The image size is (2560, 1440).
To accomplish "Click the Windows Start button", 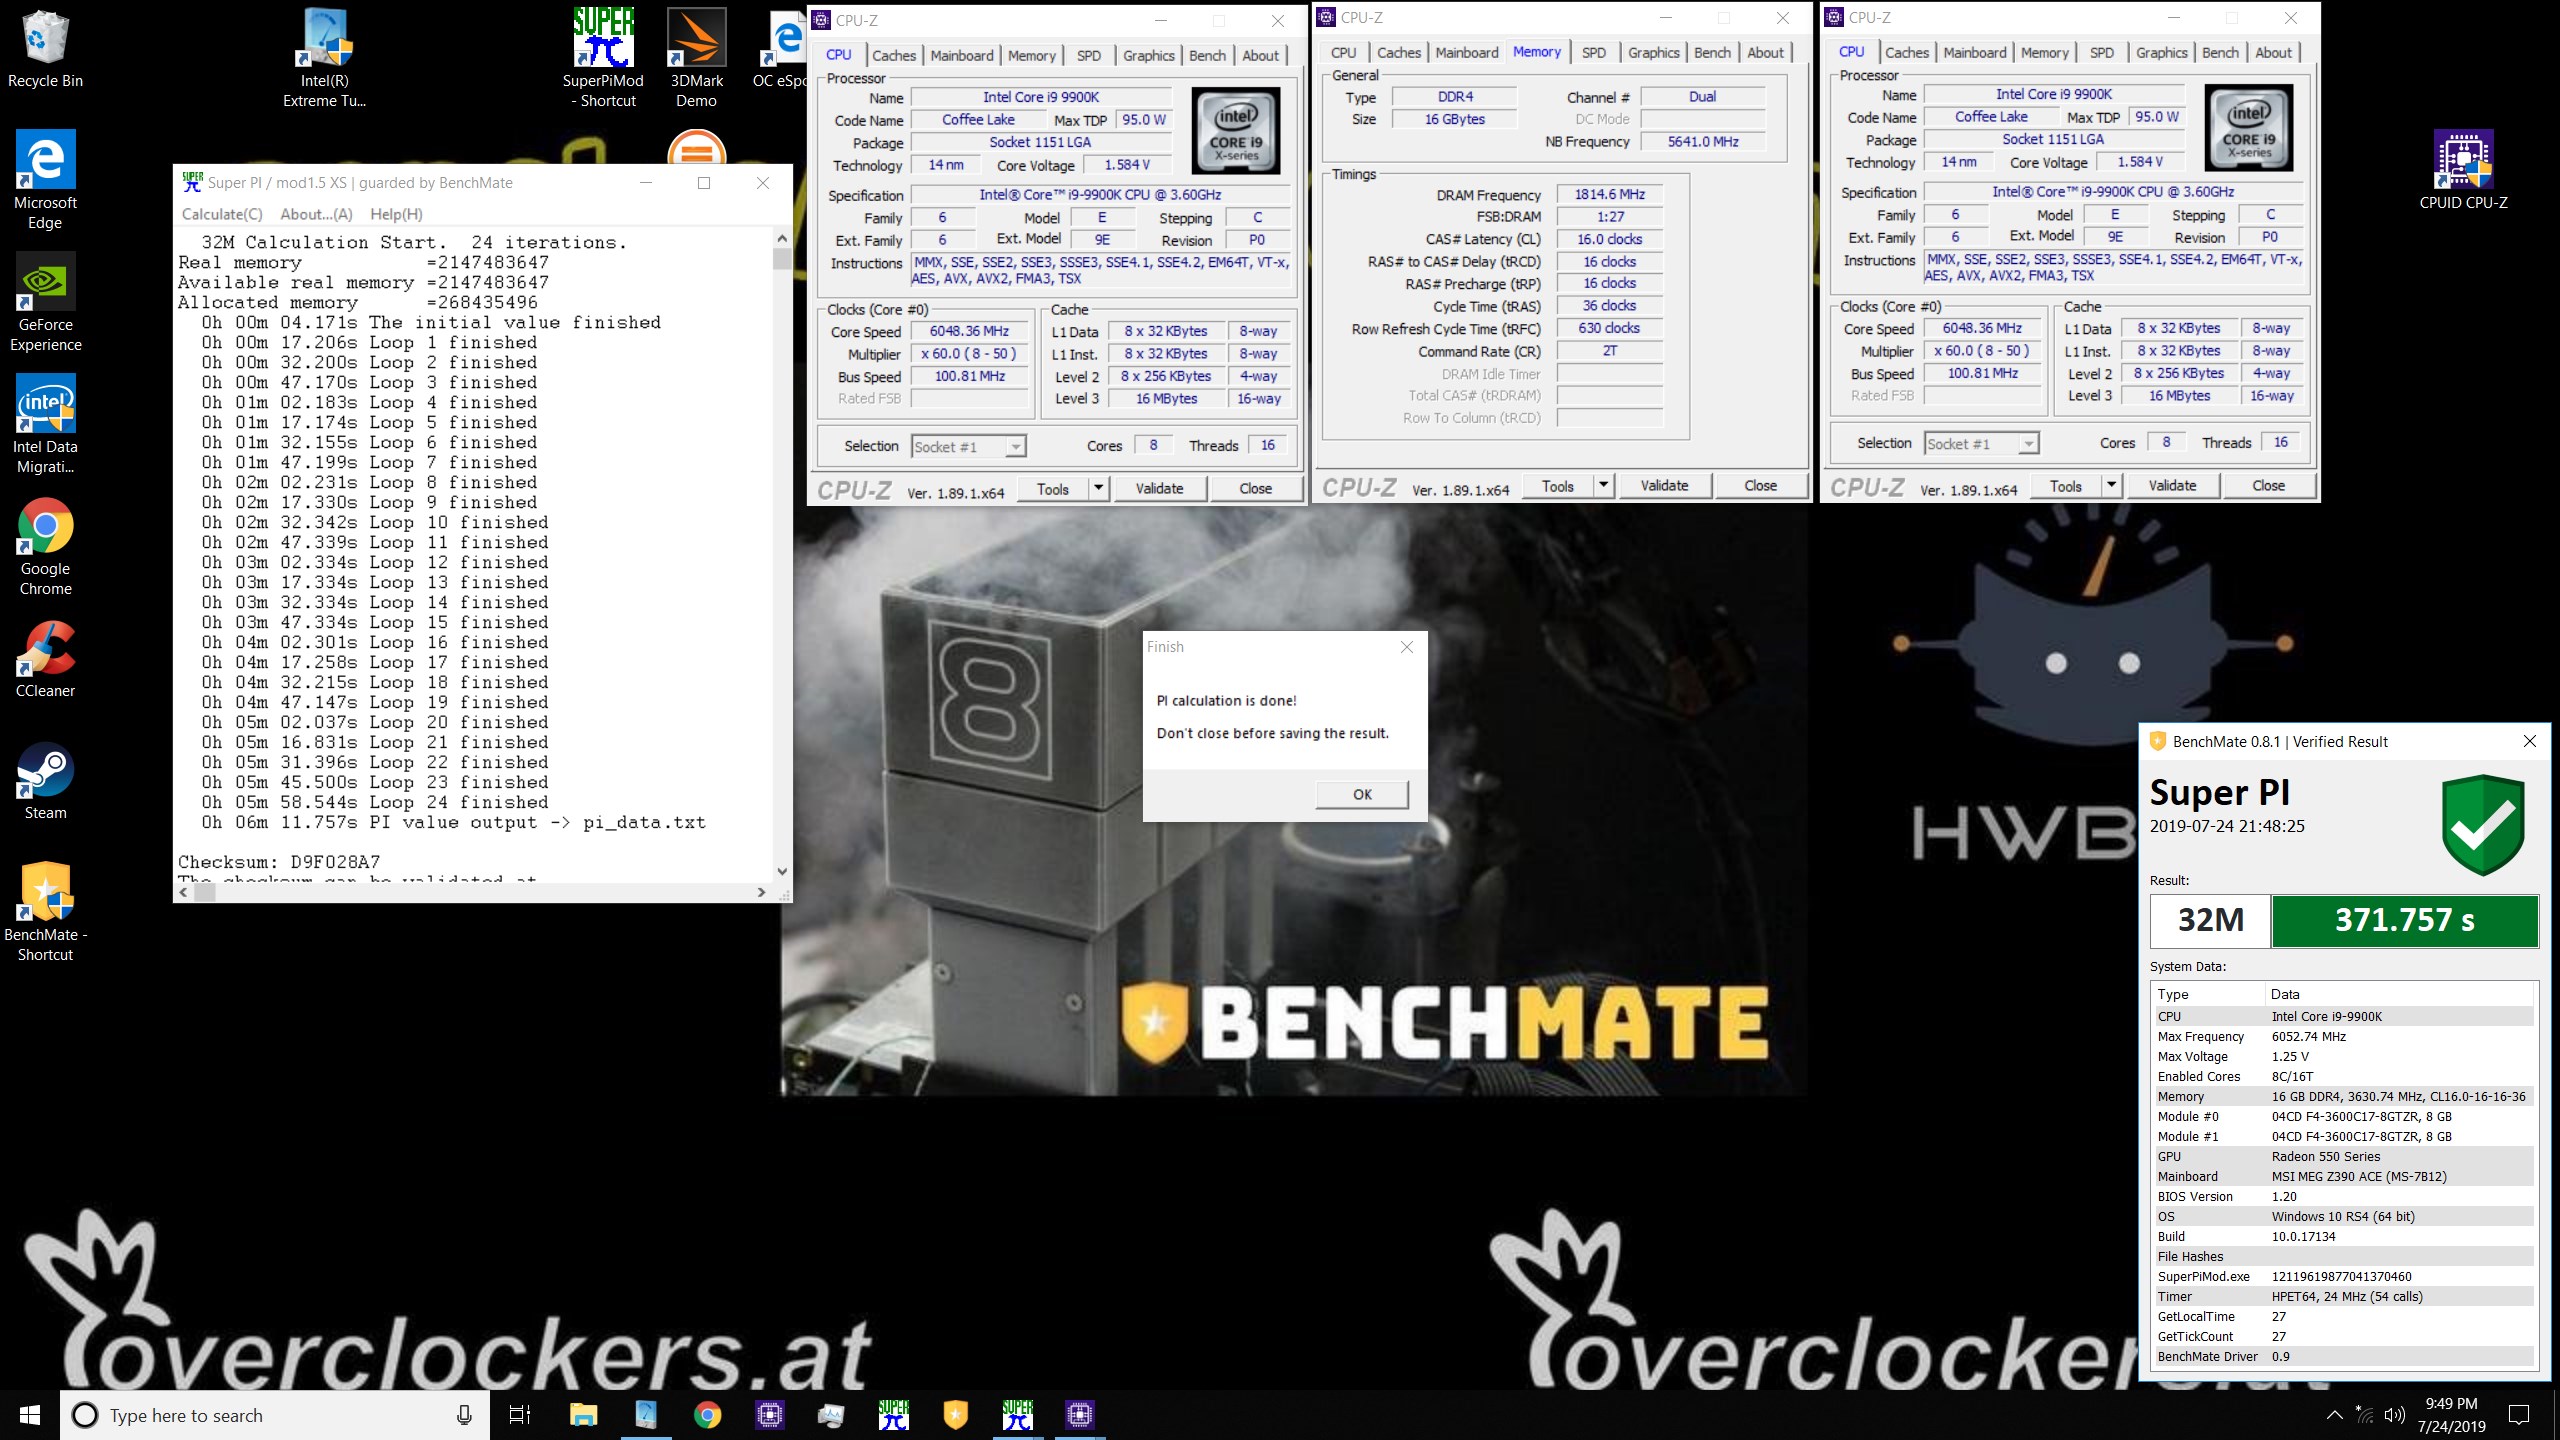I will point(30,1415).
